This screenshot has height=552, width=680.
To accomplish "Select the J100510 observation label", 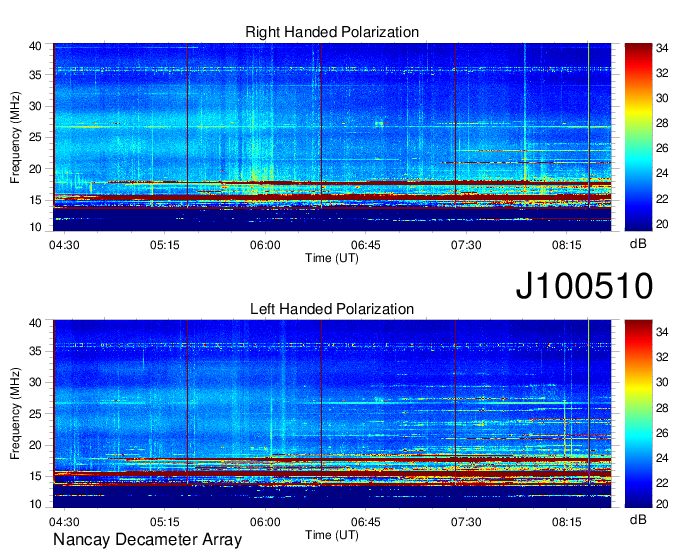I will click(x=584, y=286).
